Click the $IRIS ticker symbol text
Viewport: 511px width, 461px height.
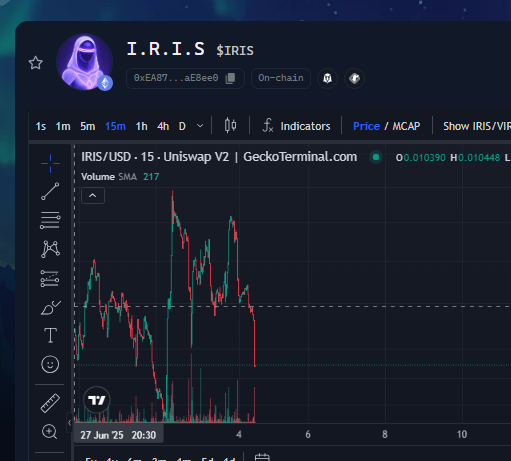pyautogui.click(x=235, y=51)
